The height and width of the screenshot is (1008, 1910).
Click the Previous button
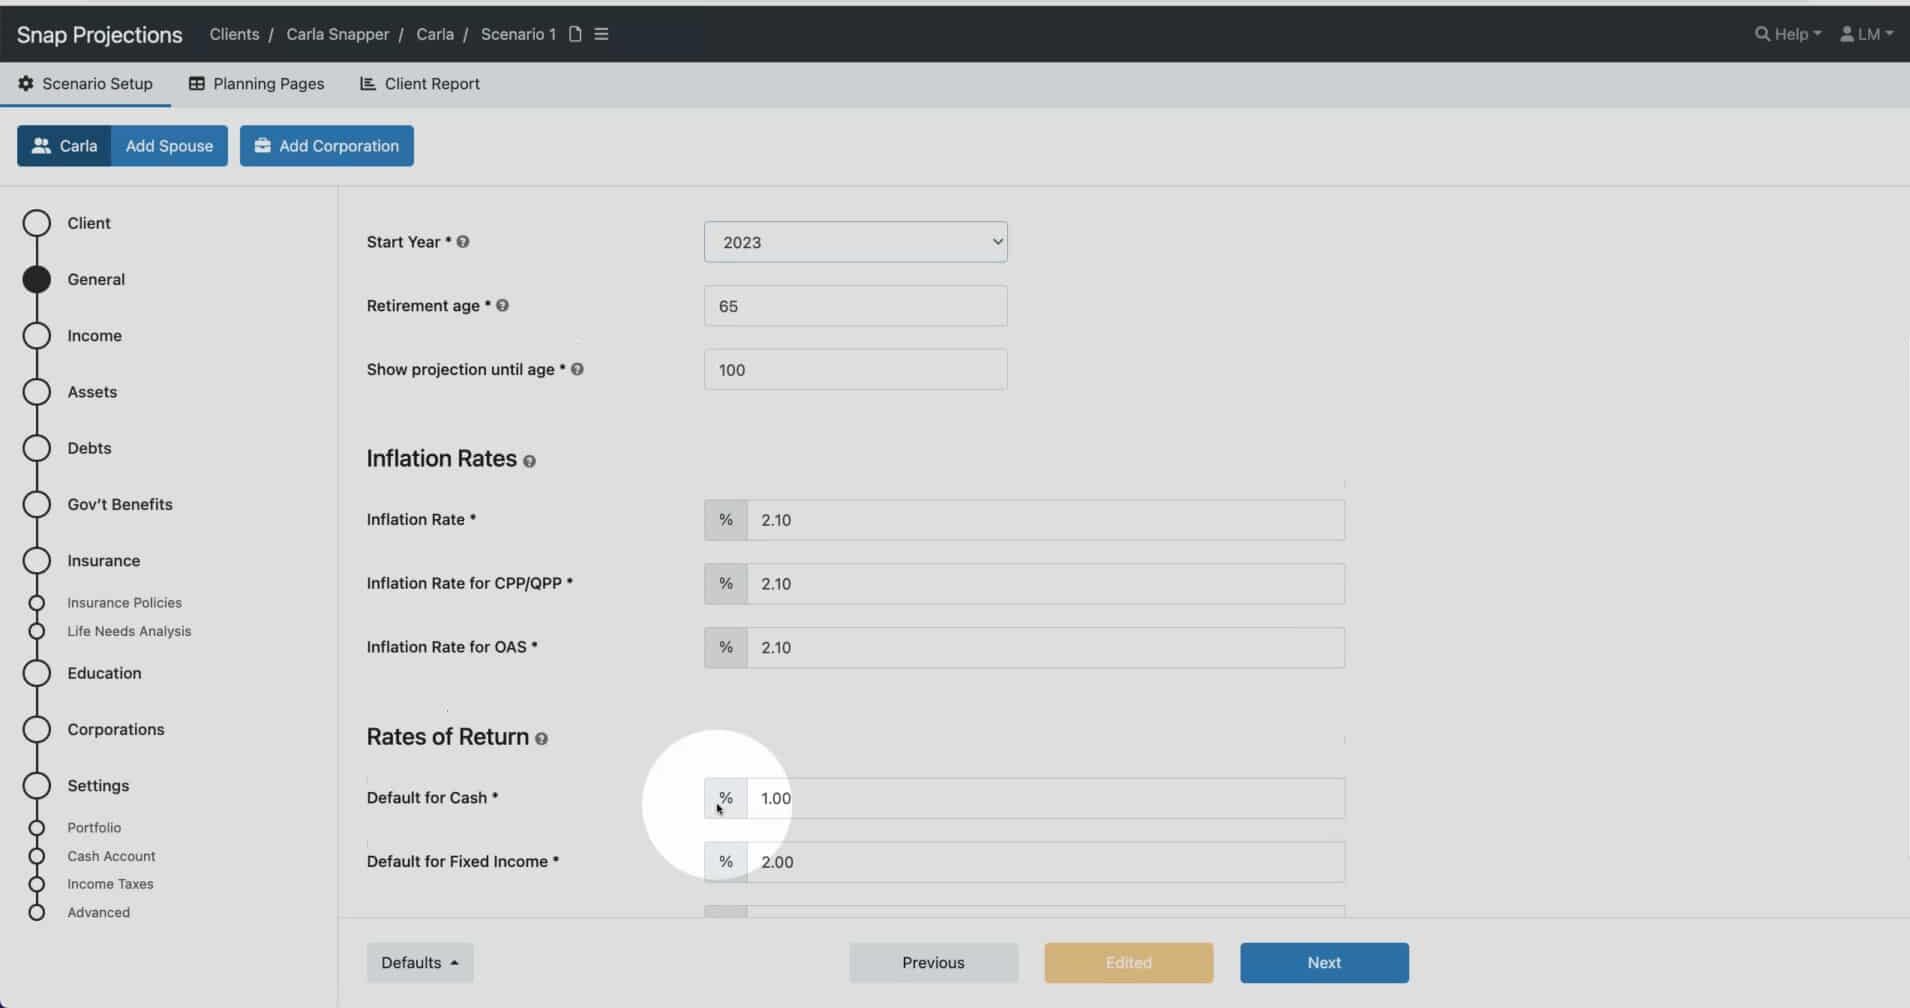(933, 963)
